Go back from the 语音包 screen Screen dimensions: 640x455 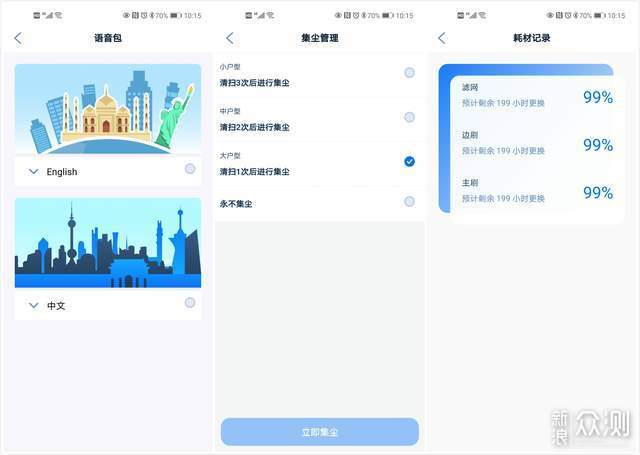pyautogui.click(x=18, y=38)
